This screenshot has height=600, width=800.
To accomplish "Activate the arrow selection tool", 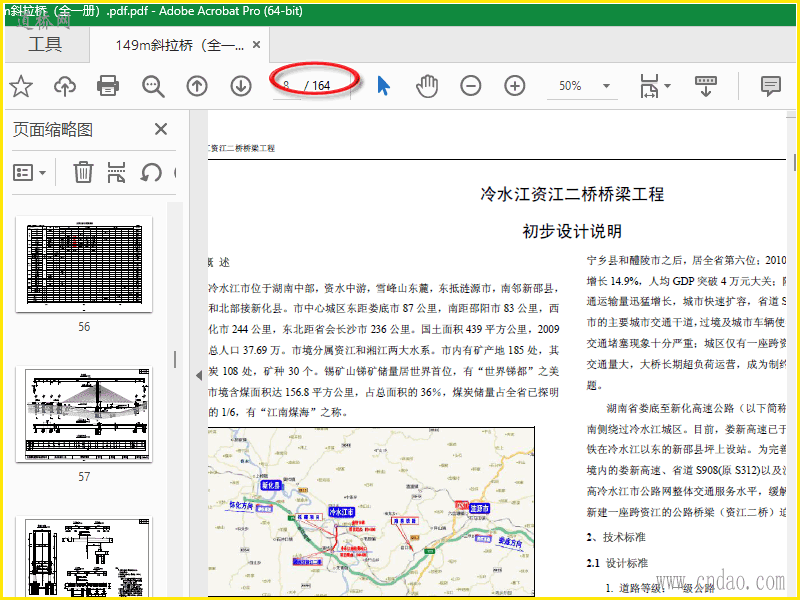I will coord(383,86).
